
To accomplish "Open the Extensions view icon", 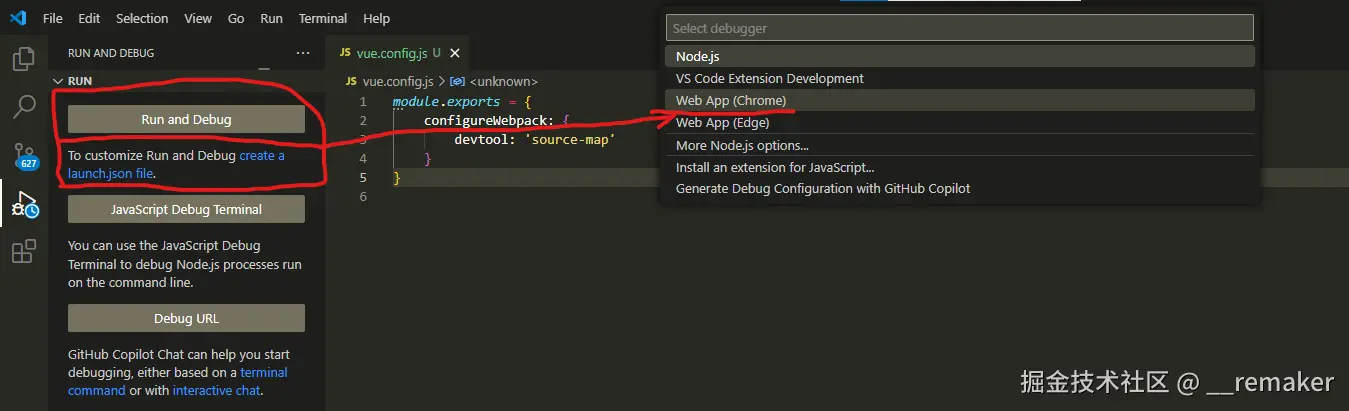I will [23, 251].
